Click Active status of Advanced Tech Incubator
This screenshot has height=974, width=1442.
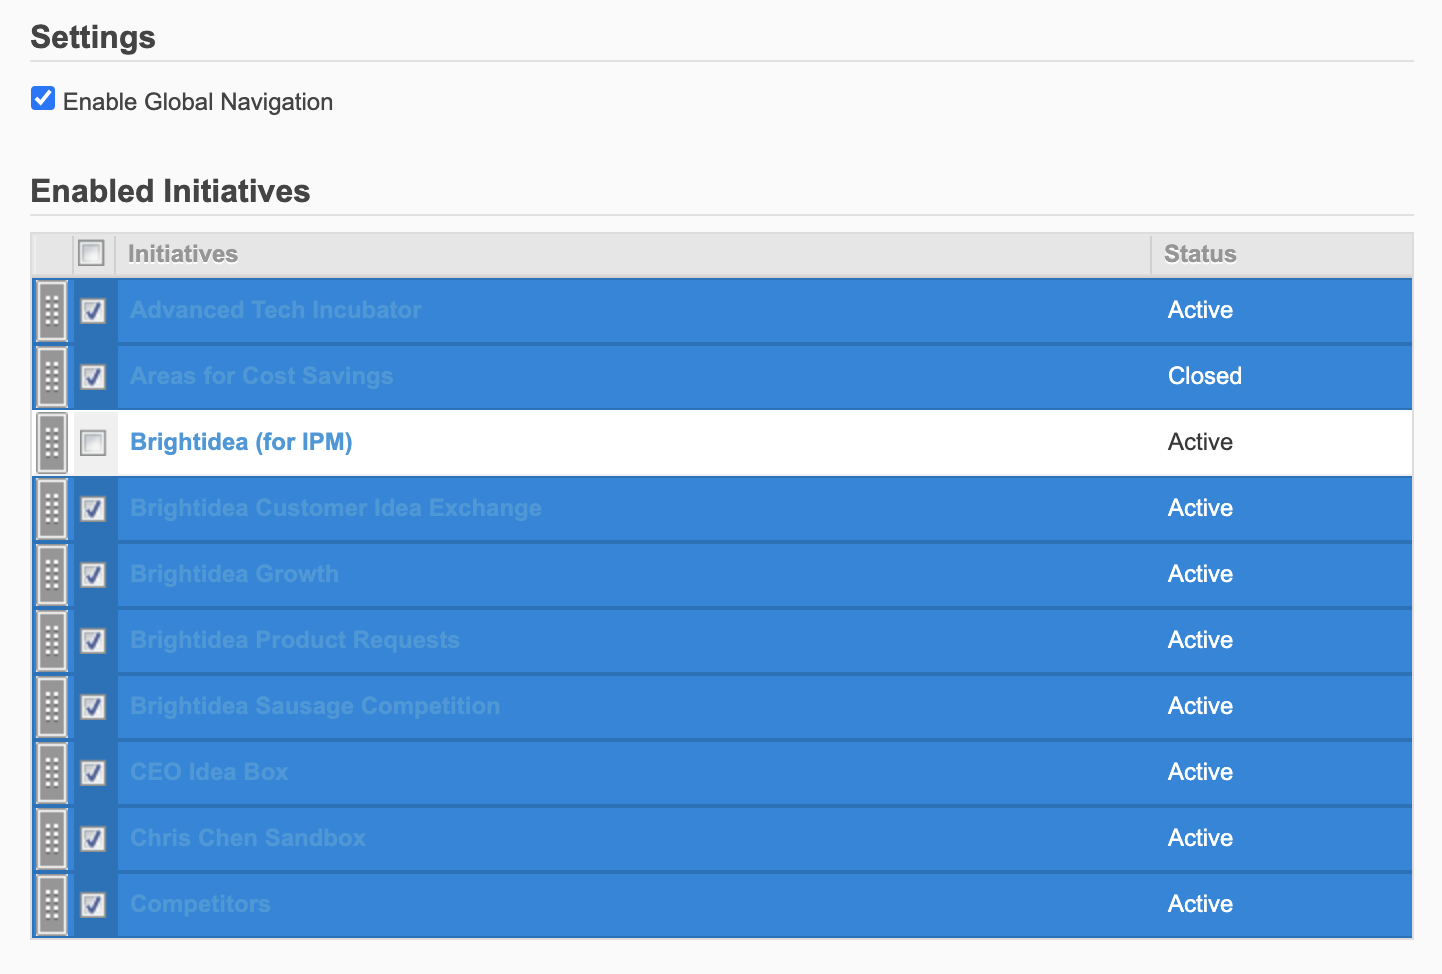[x=1200, y=310]
